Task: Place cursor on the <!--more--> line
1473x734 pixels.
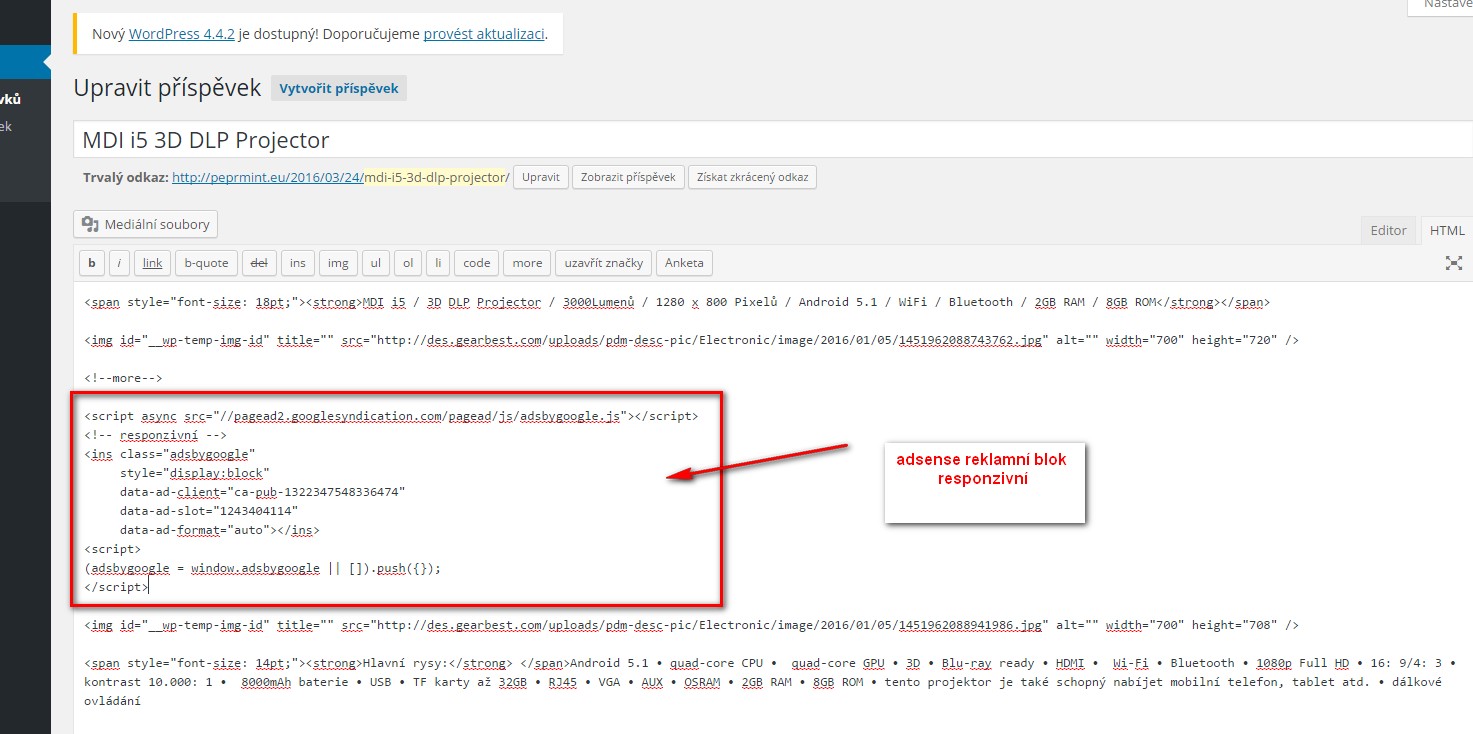Action: pyautogui.click(x=123, y=378)
